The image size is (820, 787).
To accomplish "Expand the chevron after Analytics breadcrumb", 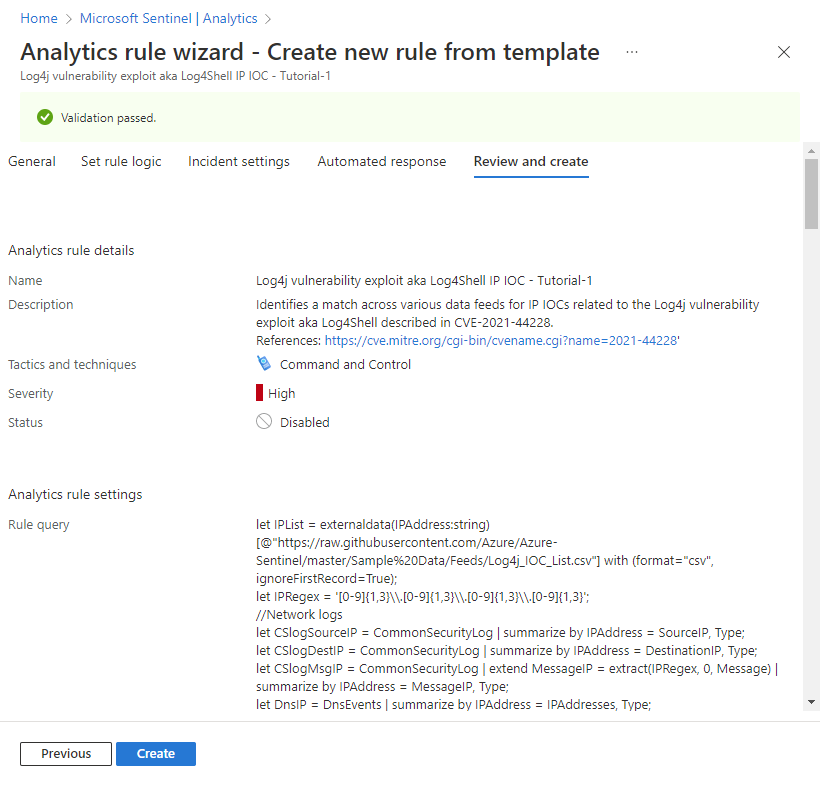I will [266, 18].
